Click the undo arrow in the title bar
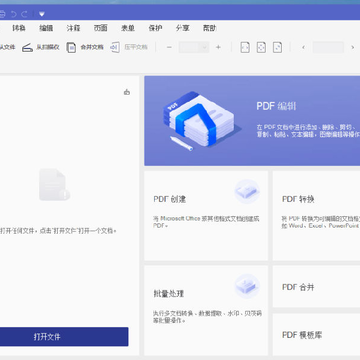This screenshot has height=360, width=360. click(x=14, y=14)
